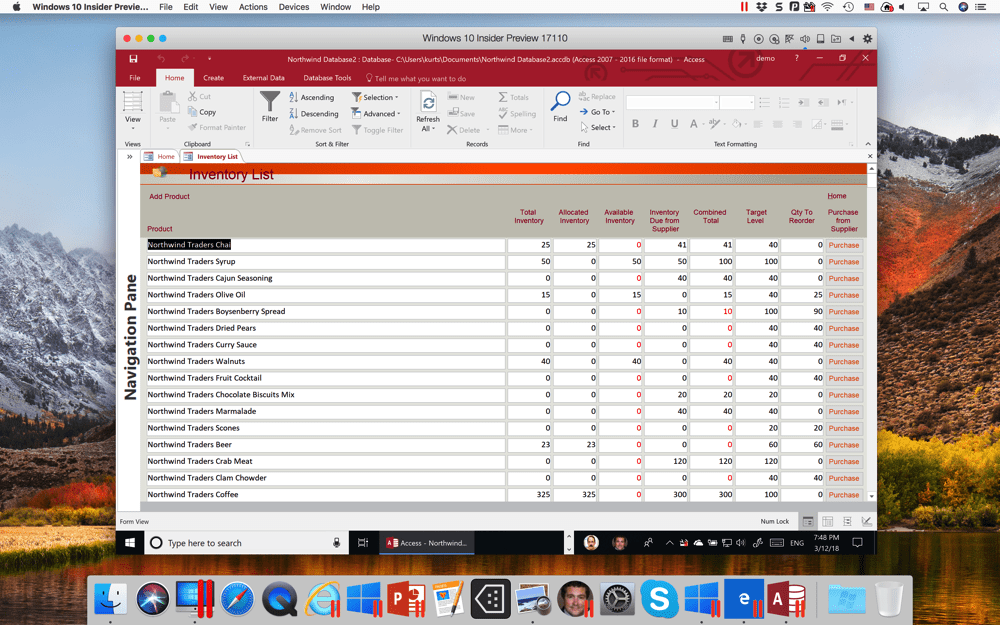Open the Find tool
This screenshot has height=625, width=1000.
(559, 104)
